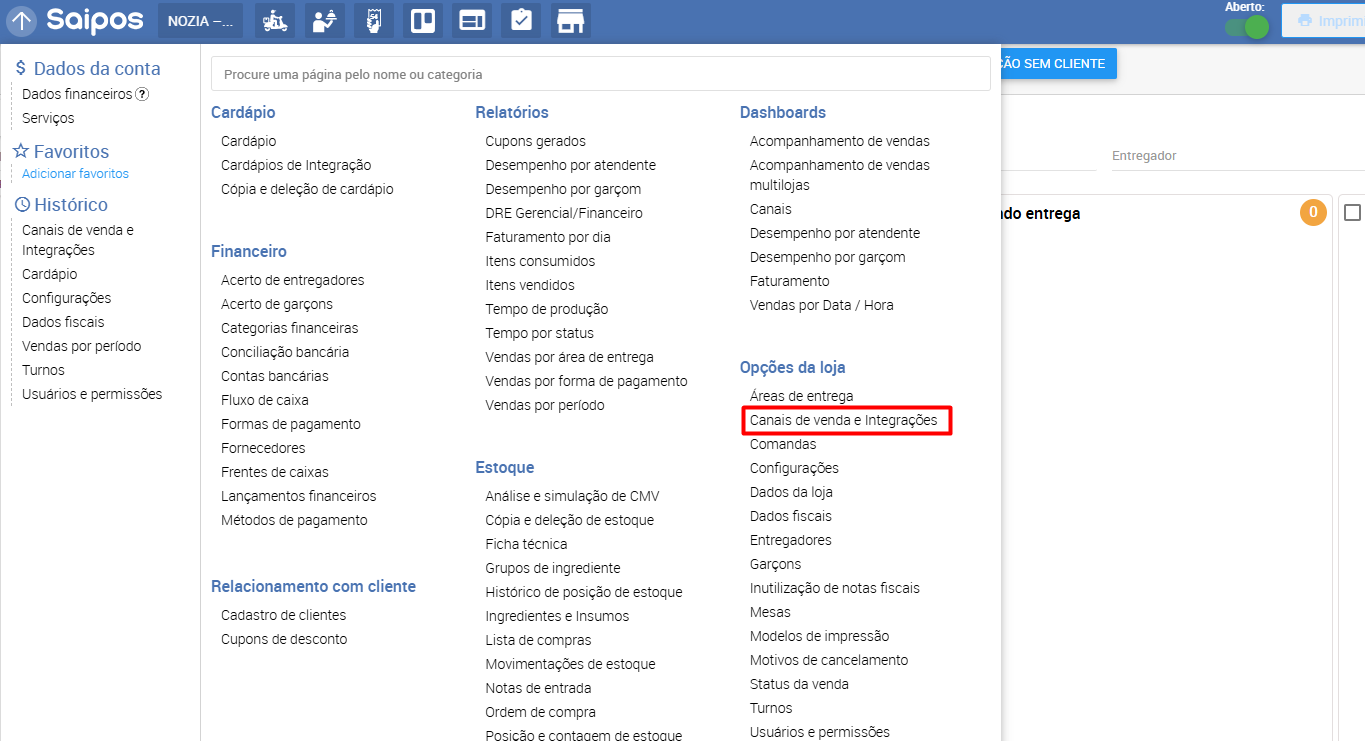This screenshot has width=1365, height=741.
Task: Open Cupons de desconto
Action: coord(284,639)
